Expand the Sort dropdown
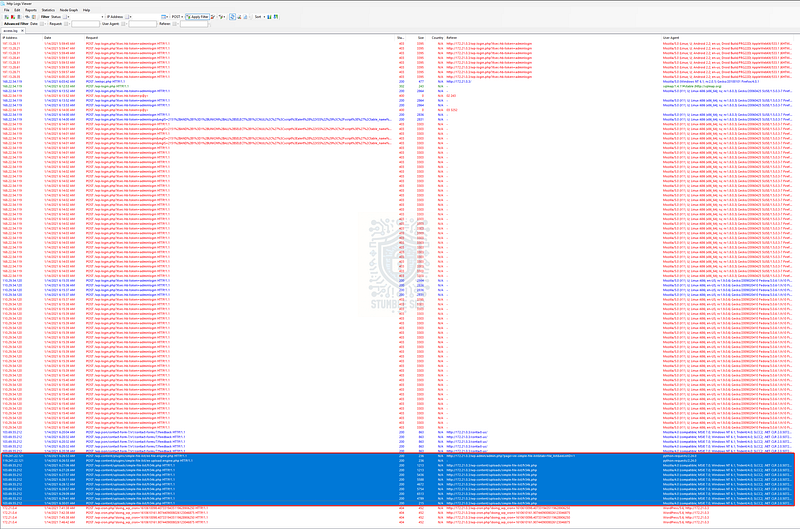800x529 pixels. (260, 17)
